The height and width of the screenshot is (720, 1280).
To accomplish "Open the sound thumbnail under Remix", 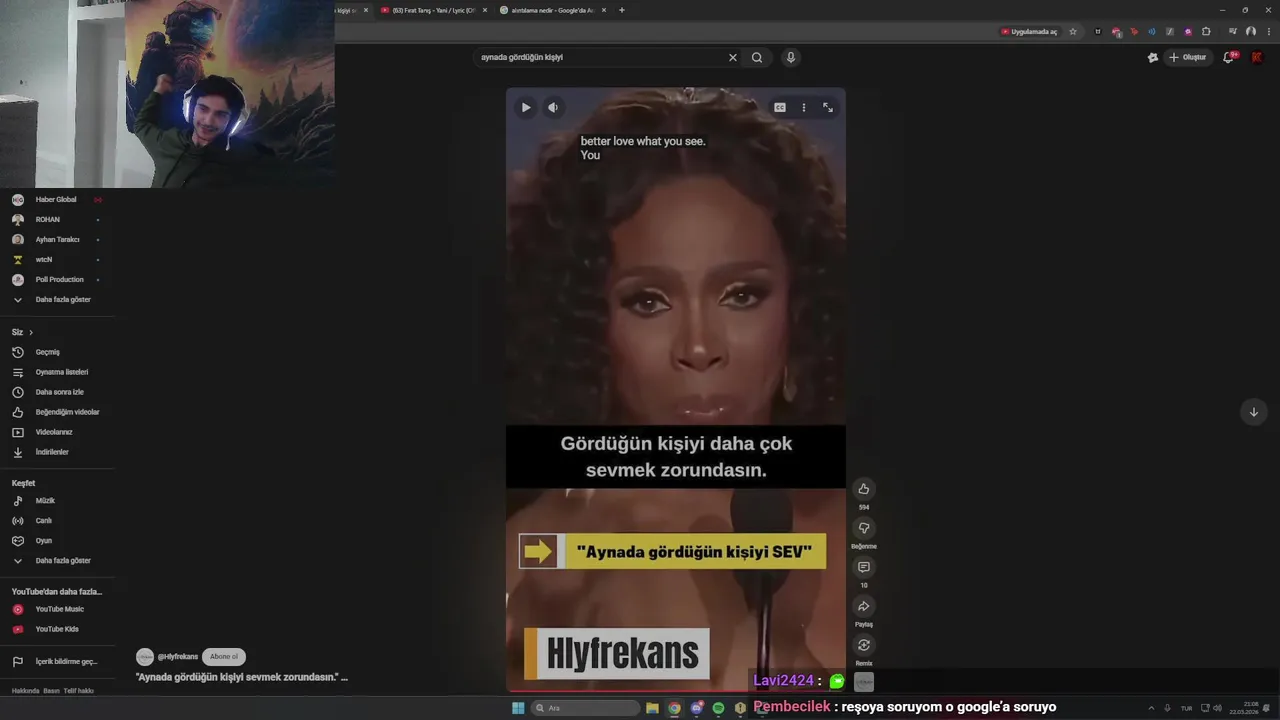I will 864,682.
